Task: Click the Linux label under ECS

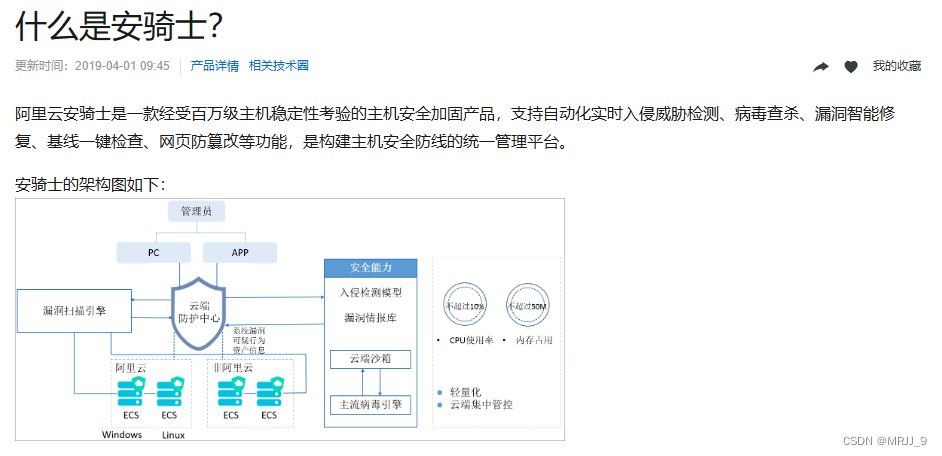Action: [173, 435]
